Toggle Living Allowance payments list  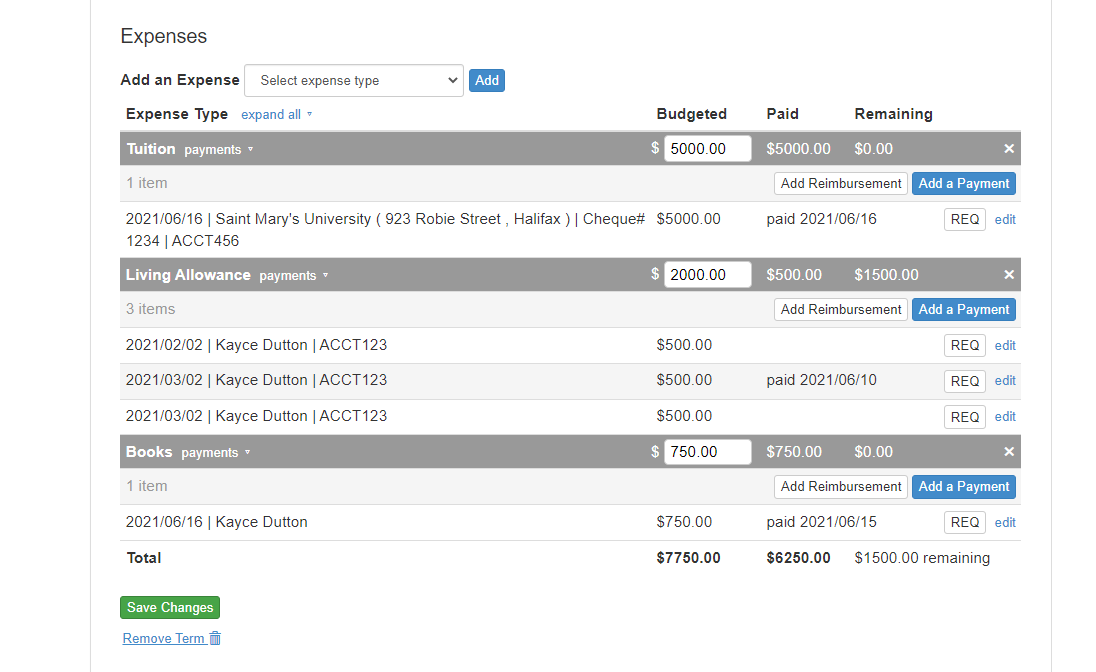click(294, 276)
